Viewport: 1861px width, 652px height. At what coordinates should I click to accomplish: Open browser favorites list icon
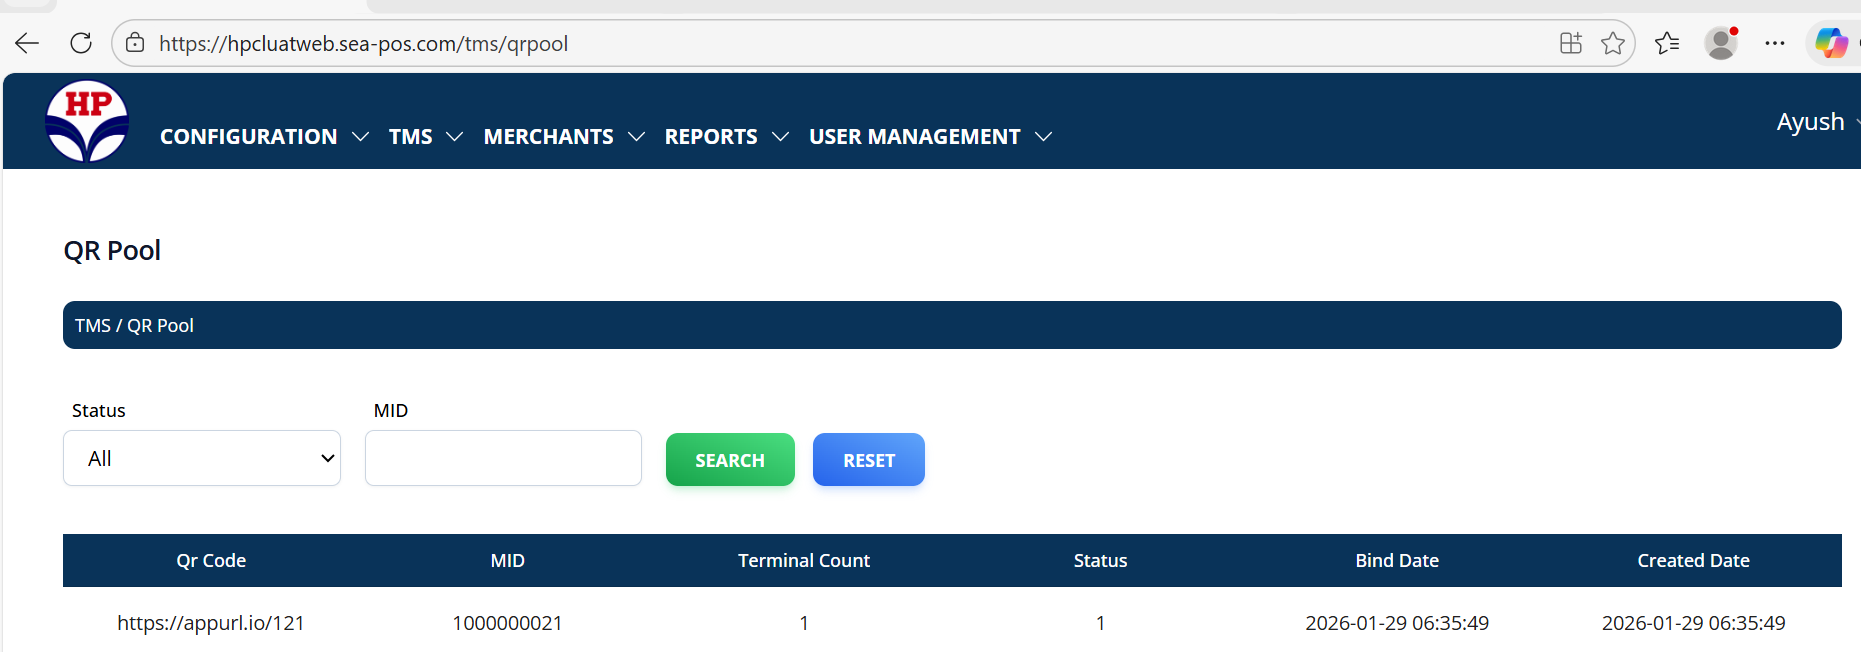[x=1666, y=43]
